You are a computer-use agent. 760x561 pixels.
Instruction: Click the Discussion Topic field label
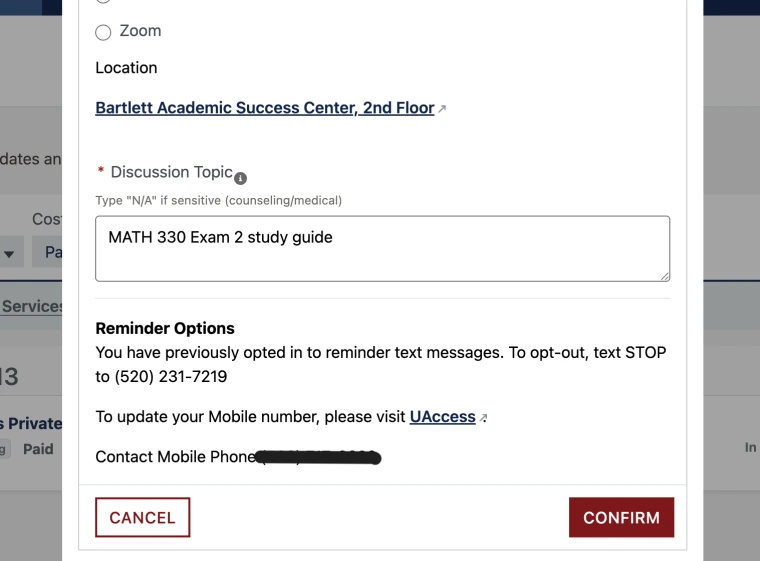click(x=171, y=172)
